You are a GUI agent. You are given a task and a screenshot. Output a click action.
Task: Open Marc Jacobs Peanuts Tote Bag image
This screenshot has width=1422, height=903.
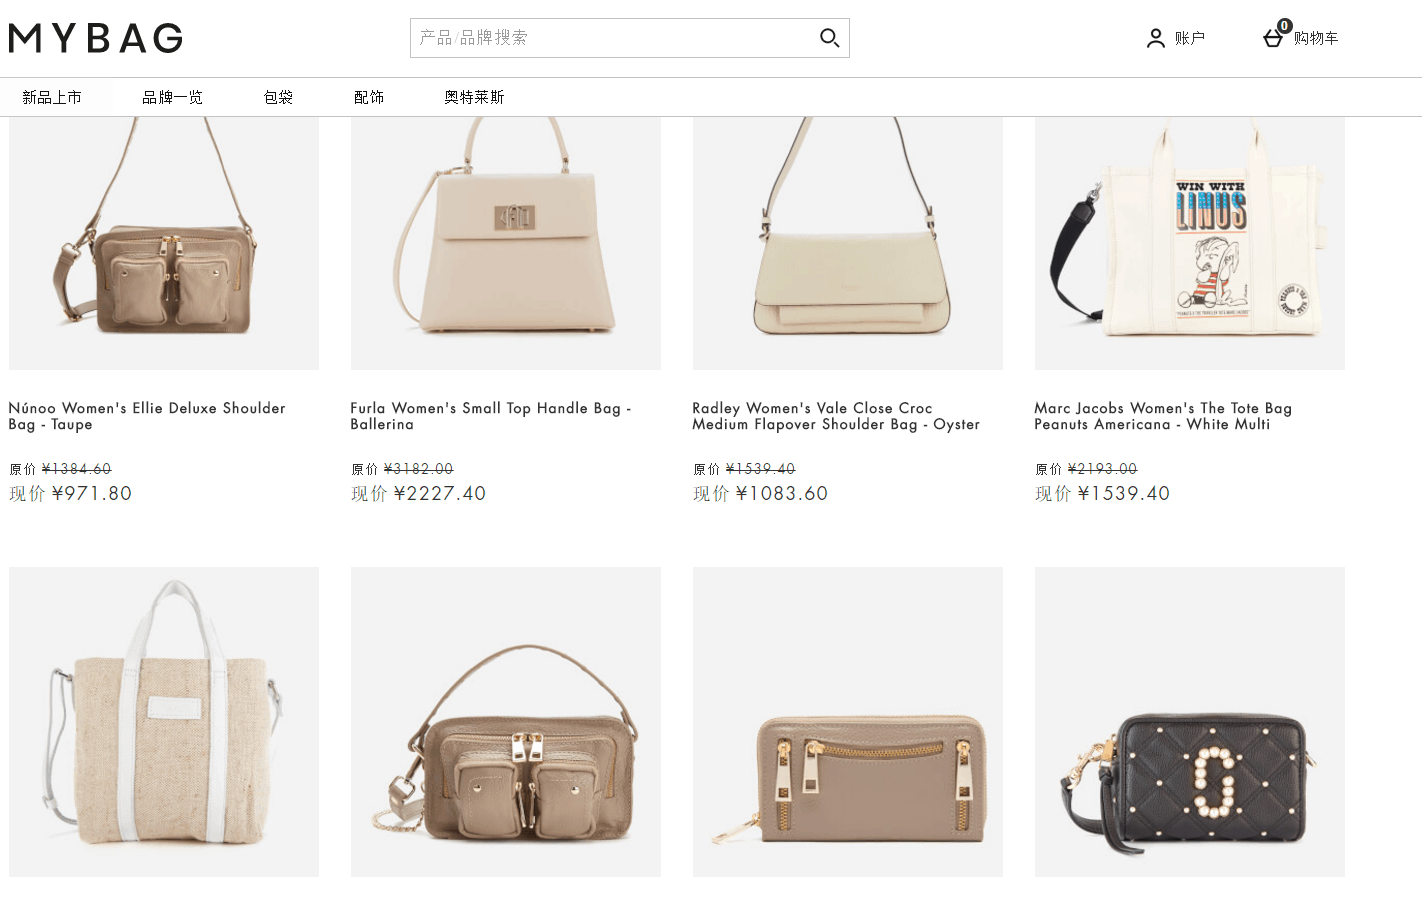click(1190, 243)
